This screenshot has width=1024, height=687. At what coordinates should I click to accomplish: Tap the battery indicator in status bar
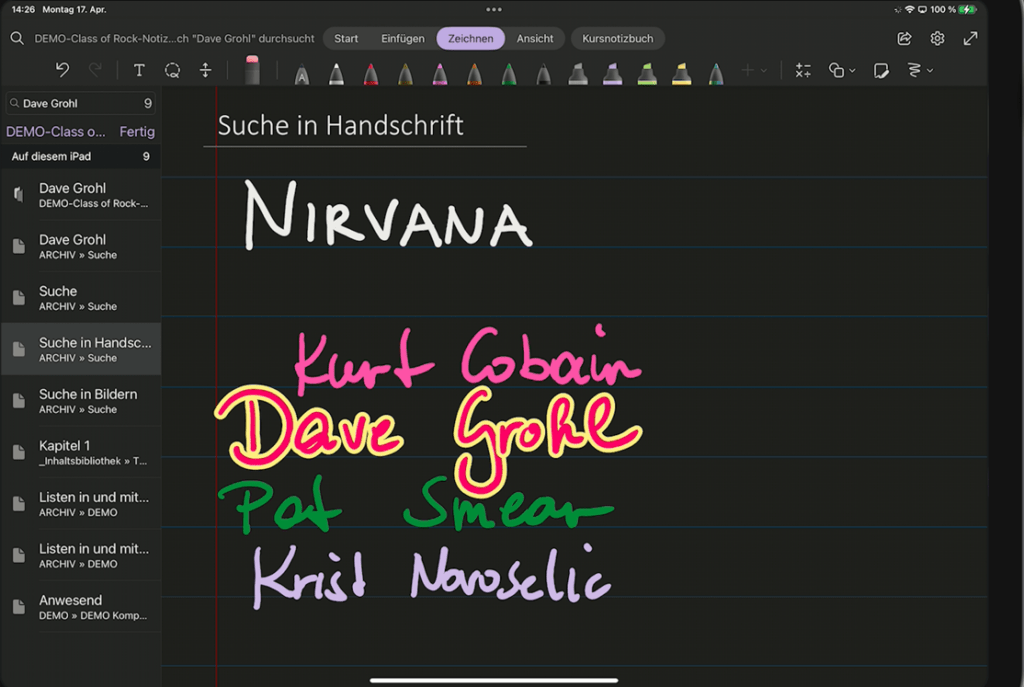[x=967, y=10]
